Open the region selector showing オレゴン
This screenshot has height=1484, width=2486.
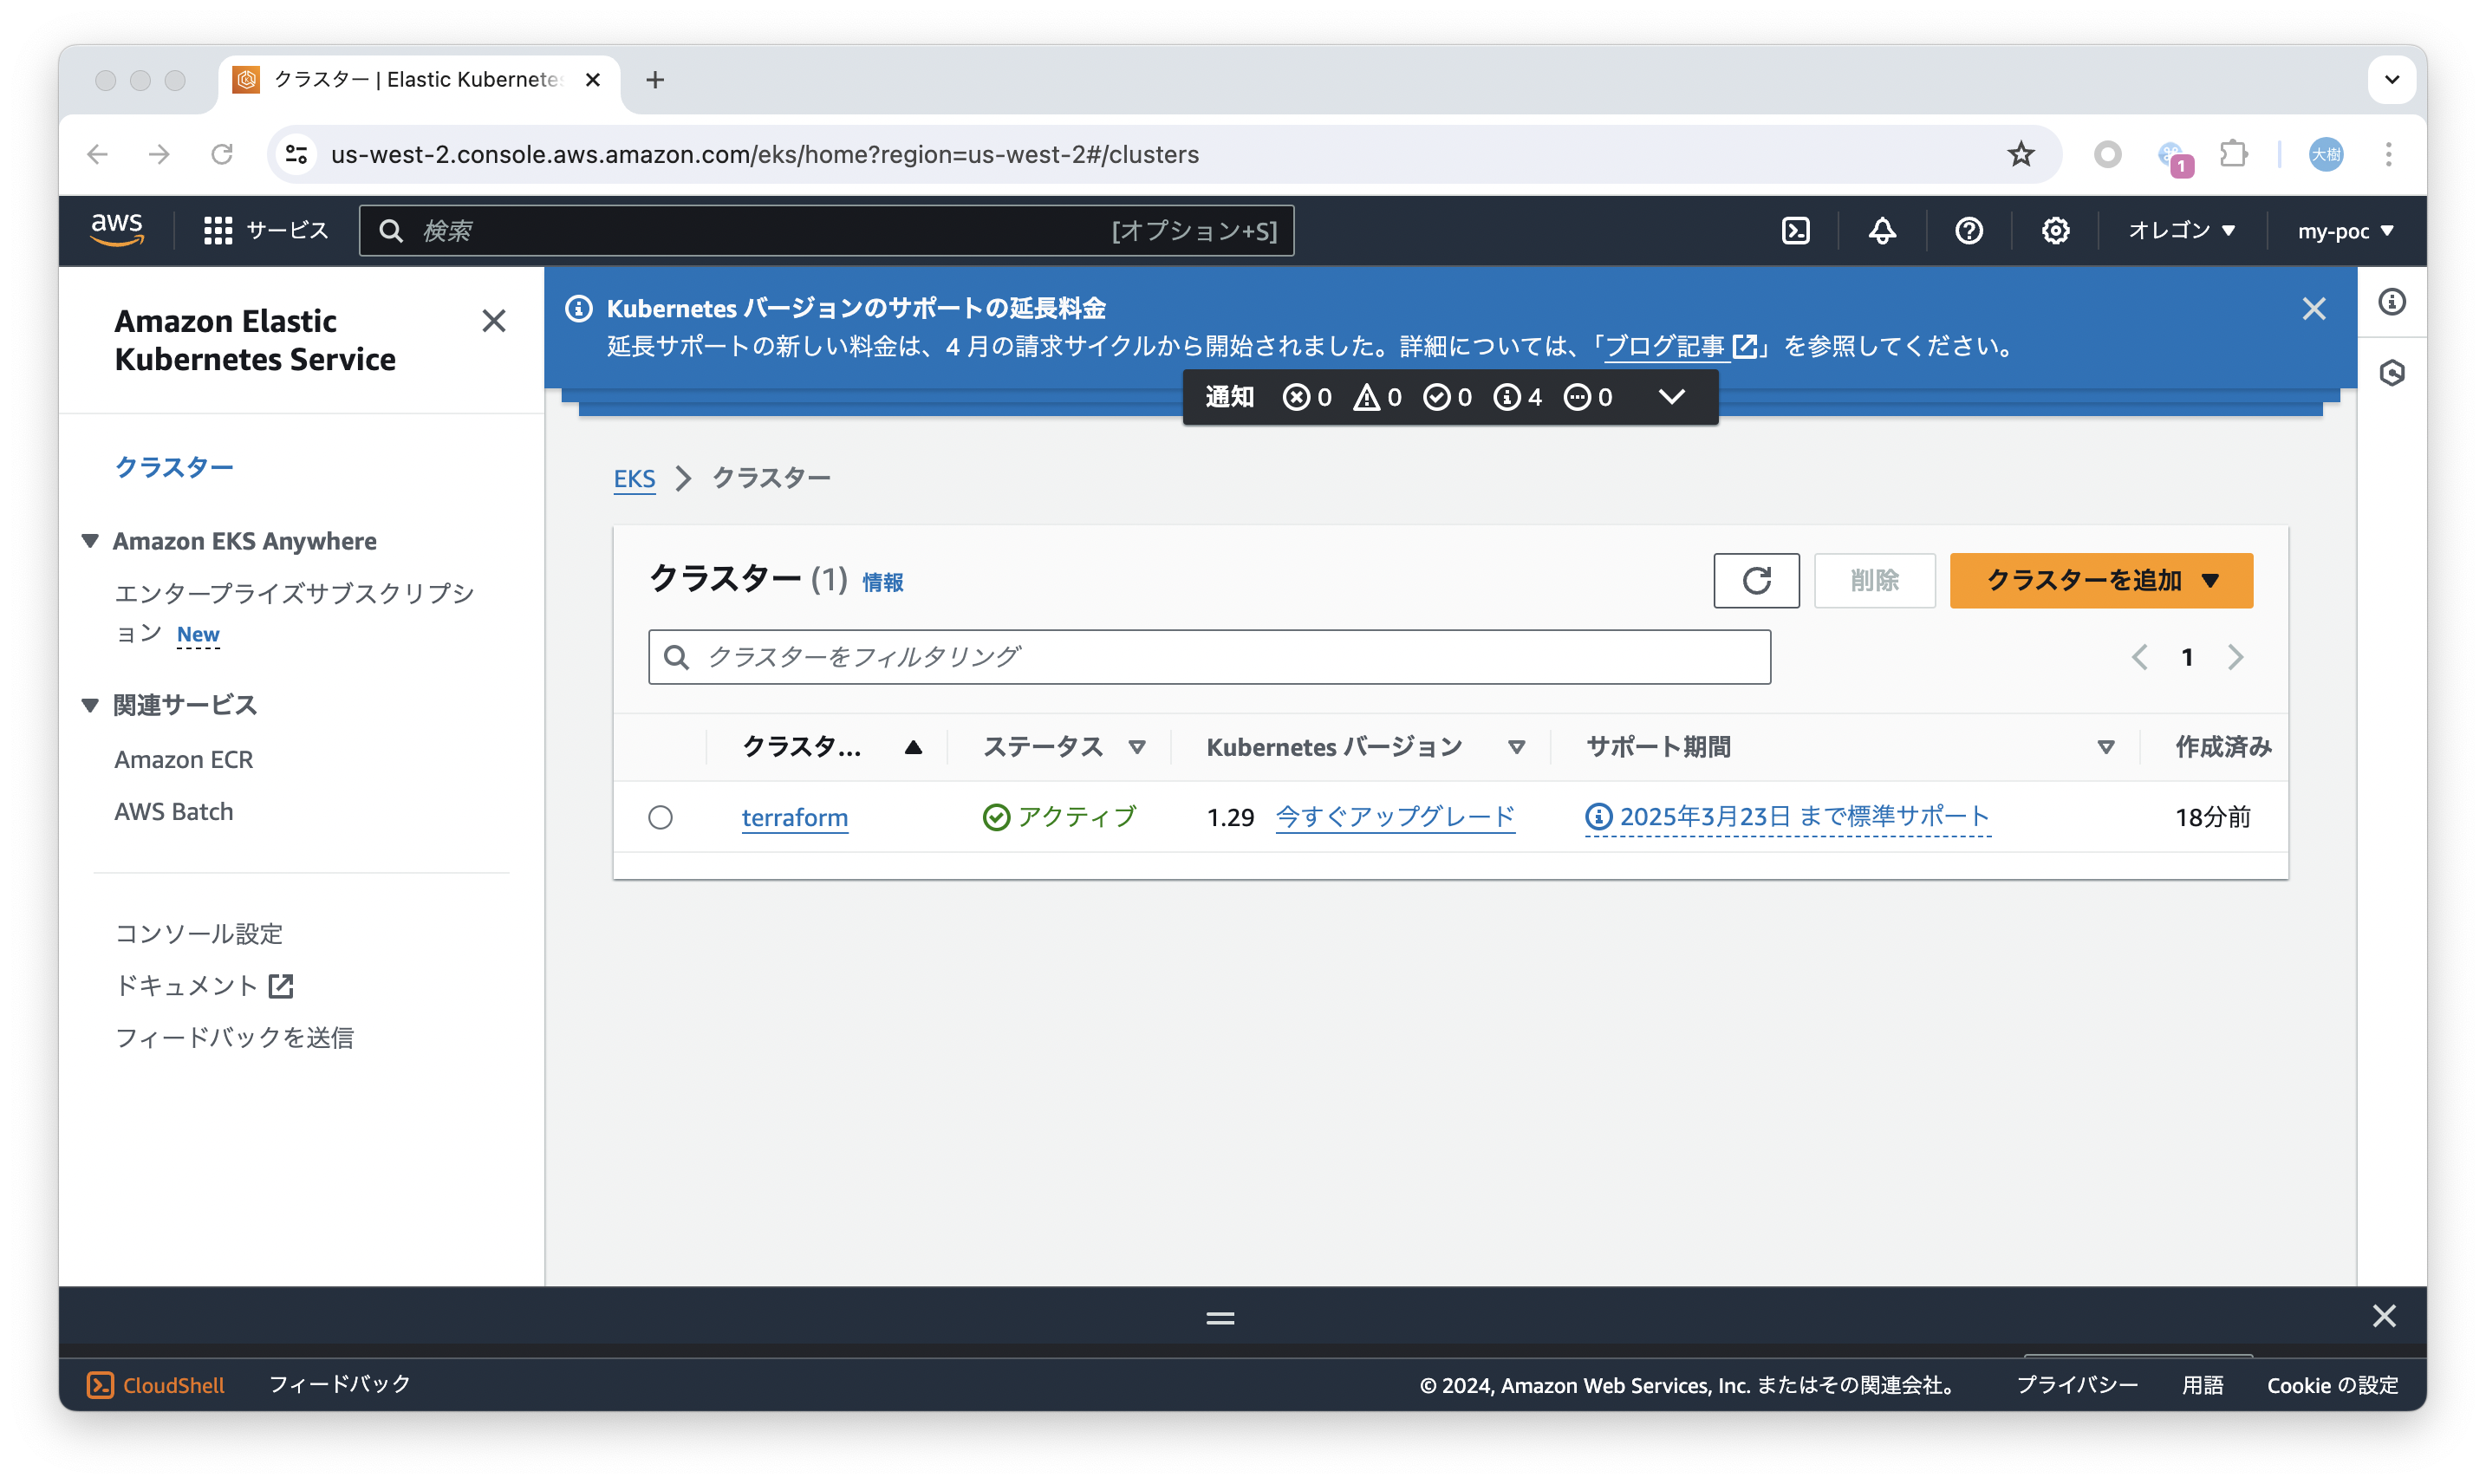click(x=2181, y=230)
